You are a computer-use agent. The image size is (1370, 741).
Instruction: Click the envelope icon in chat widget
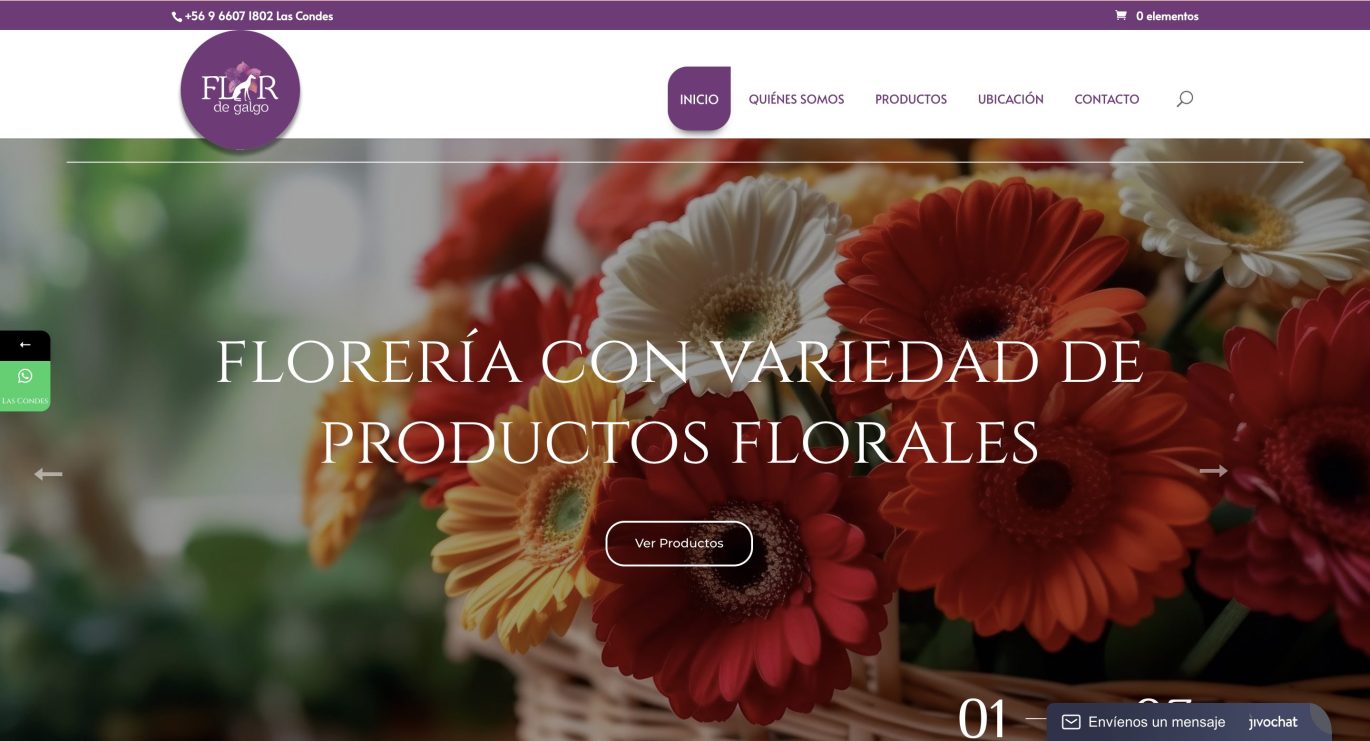(x=1071, y=722)
